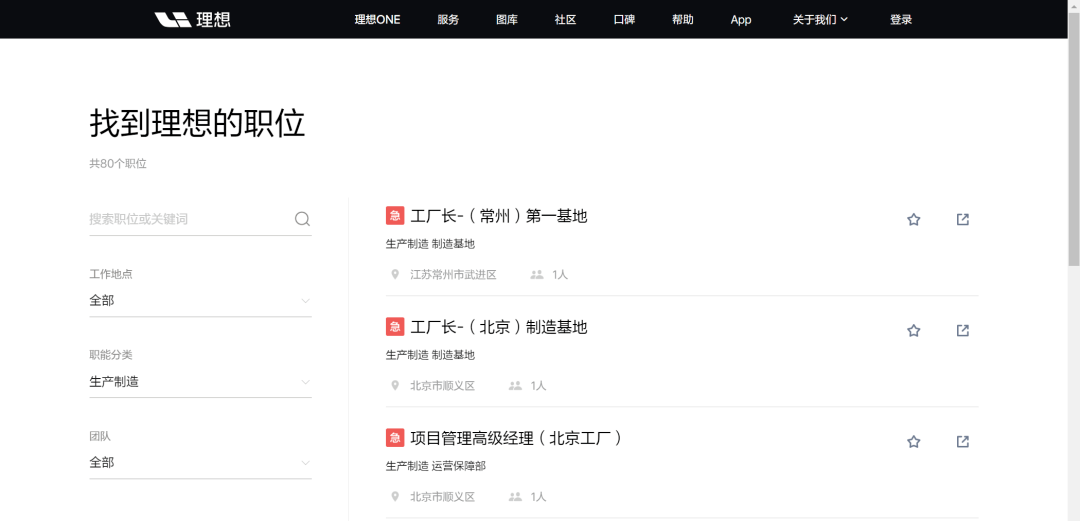Open the 关于我们 menu
1080x521 pixels.
[x=820, y=19]
